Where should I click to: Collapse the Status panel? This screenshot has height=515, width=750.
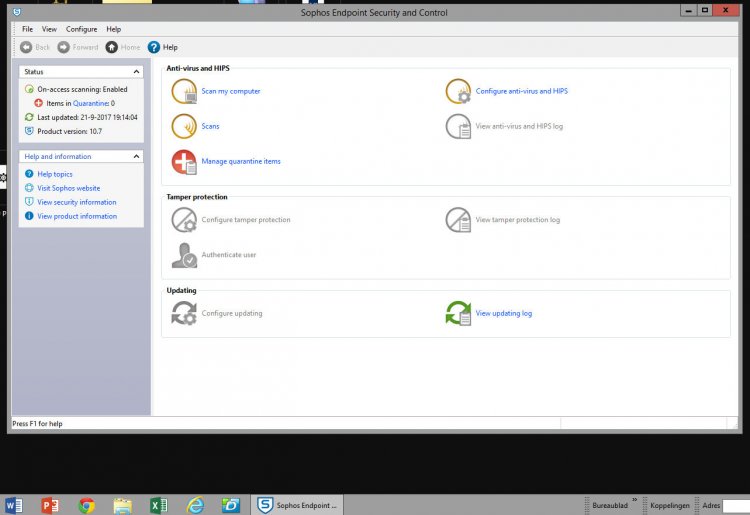tap(136, 72)
